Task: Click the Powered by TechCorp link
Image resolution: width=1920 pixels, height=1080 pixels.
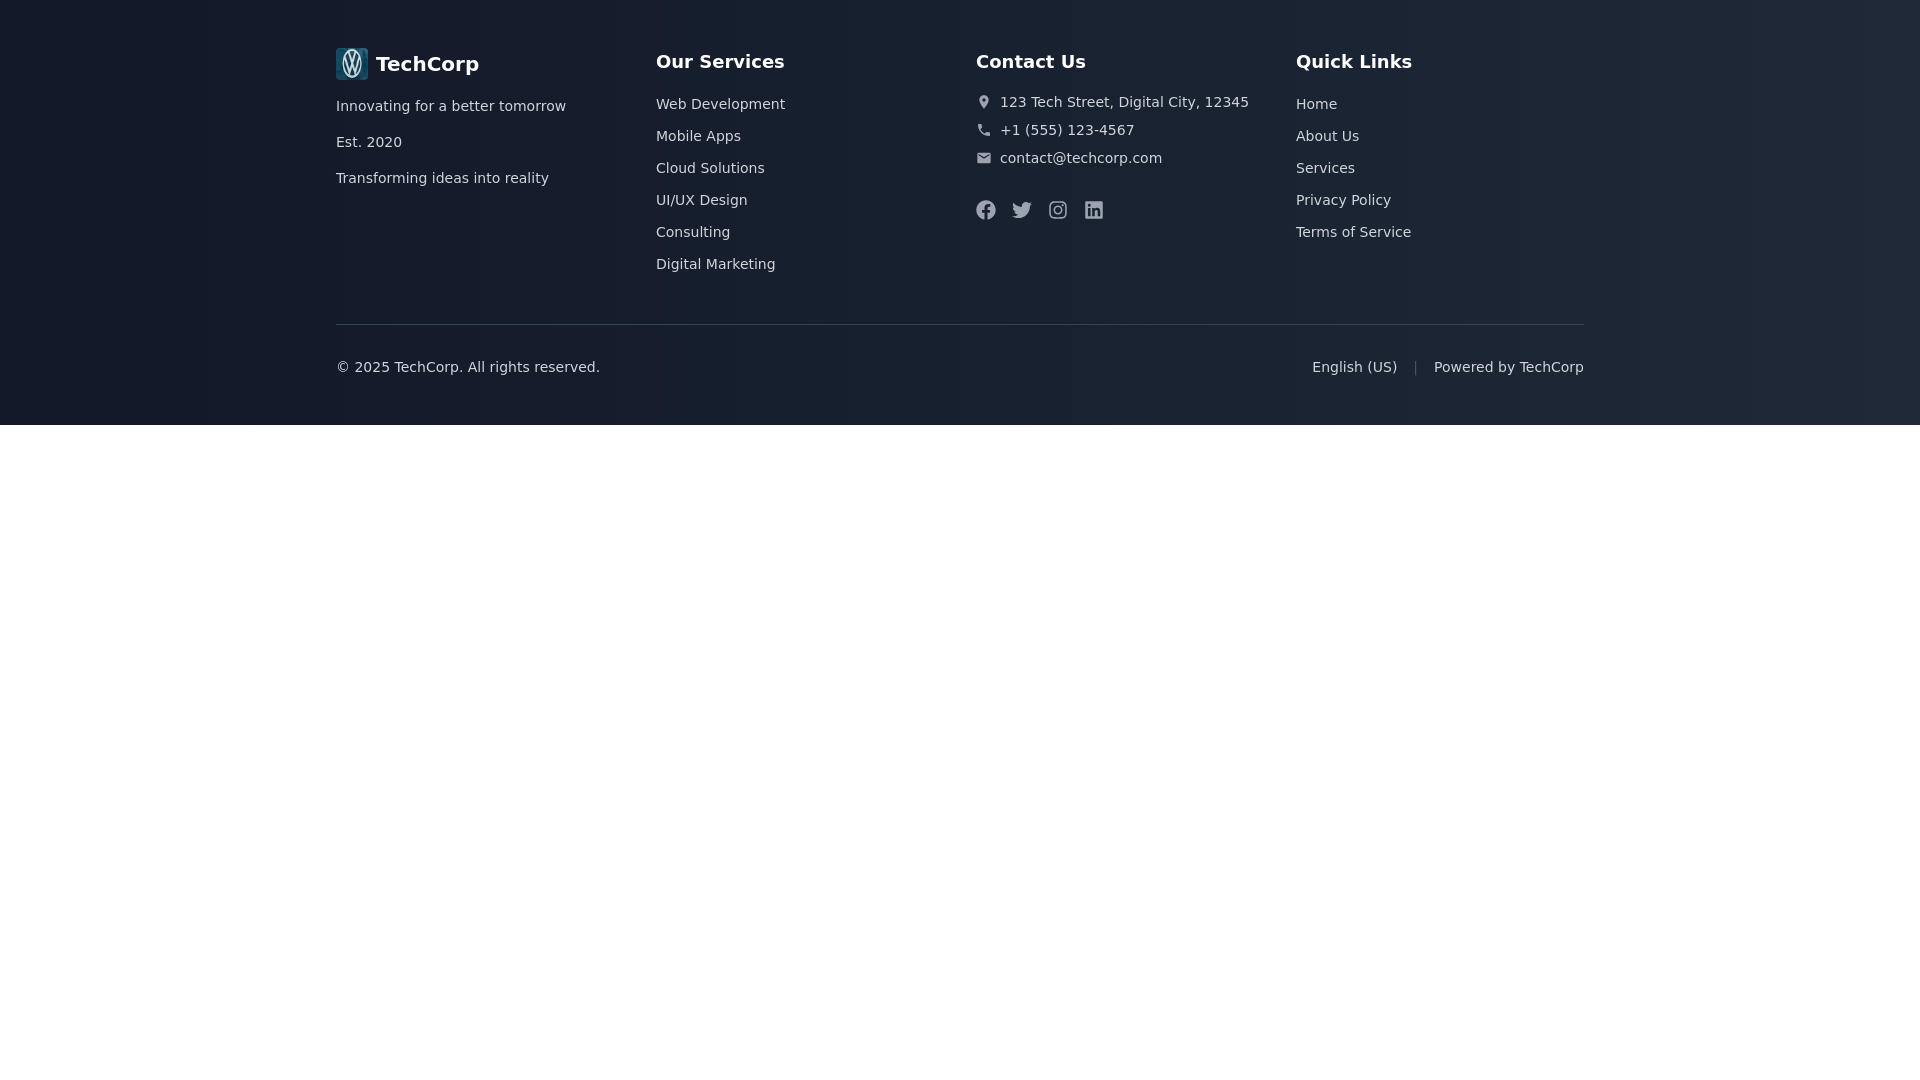Action: coord(1509,367)
